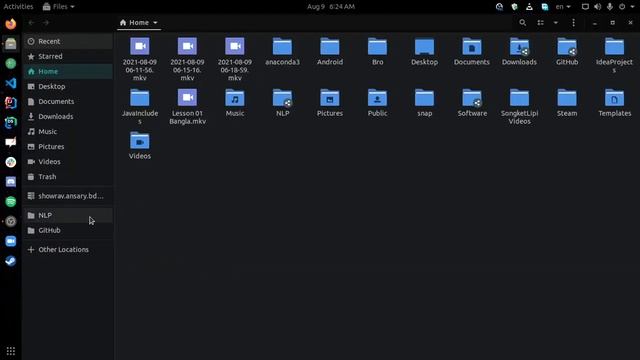Show applications grid in the dock
This screenshot has width=640, height=360.
(11, 351)
